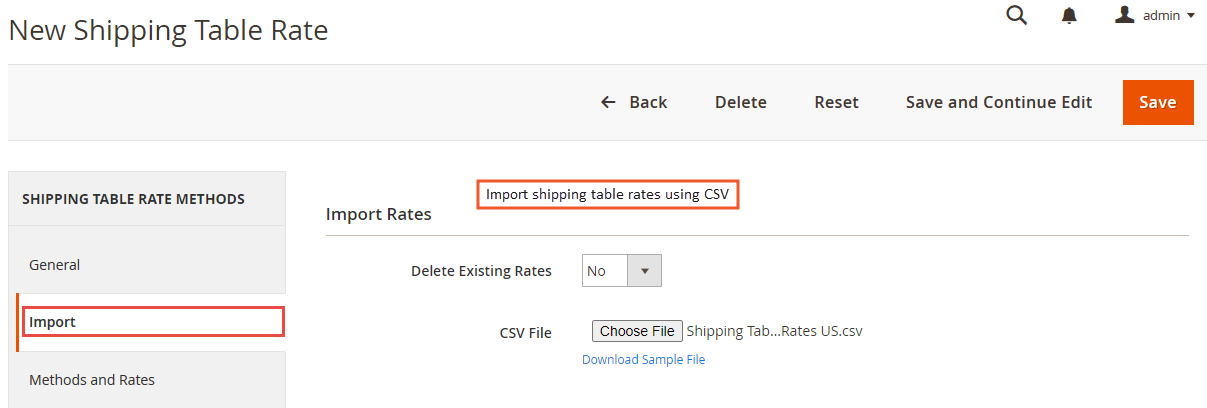Viewport: 1207px width, 408px height.
Task: Click the Import shipping table rates note
Action: [607, 194]
